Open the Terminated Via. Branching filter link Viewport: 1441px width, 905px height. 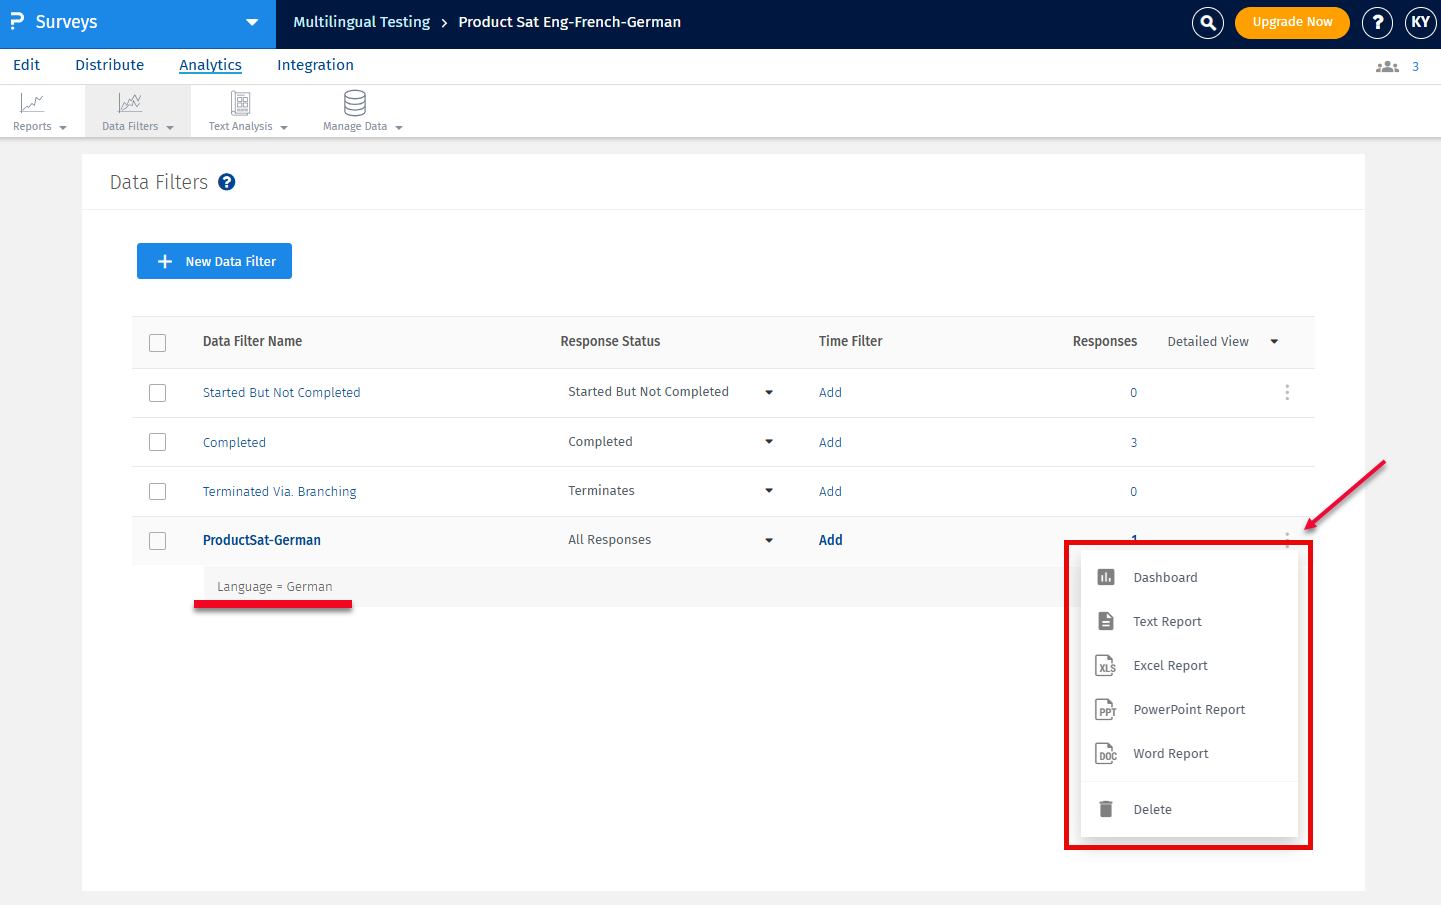pos(280,492)
